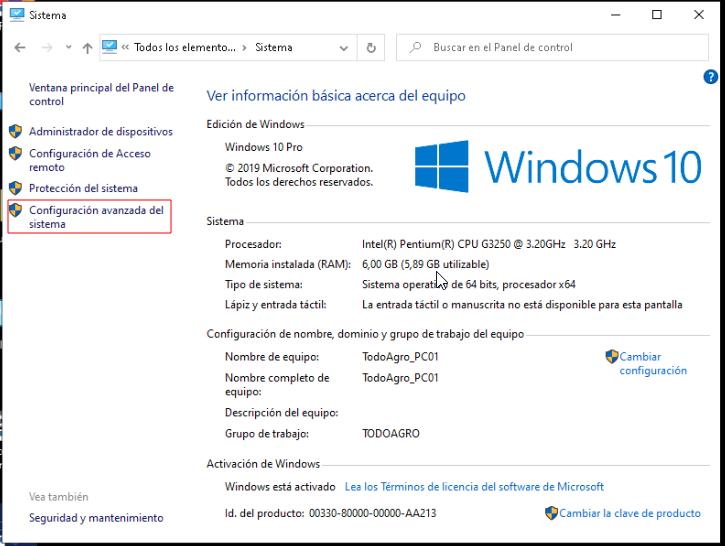The width and height of the screenshot is (725, 546).
Task: Close the Sistema window
Action: (x=699, y=15)
